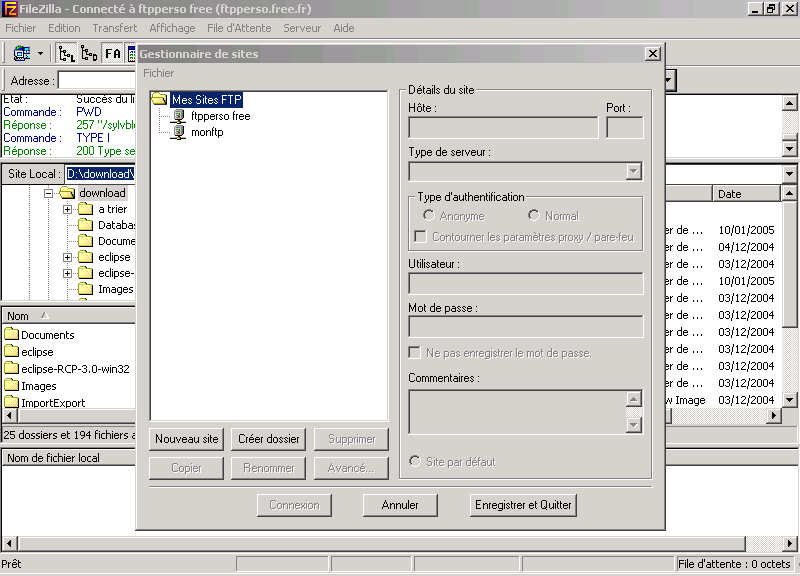Expand the eclipse folder tree node

[67, 258]
